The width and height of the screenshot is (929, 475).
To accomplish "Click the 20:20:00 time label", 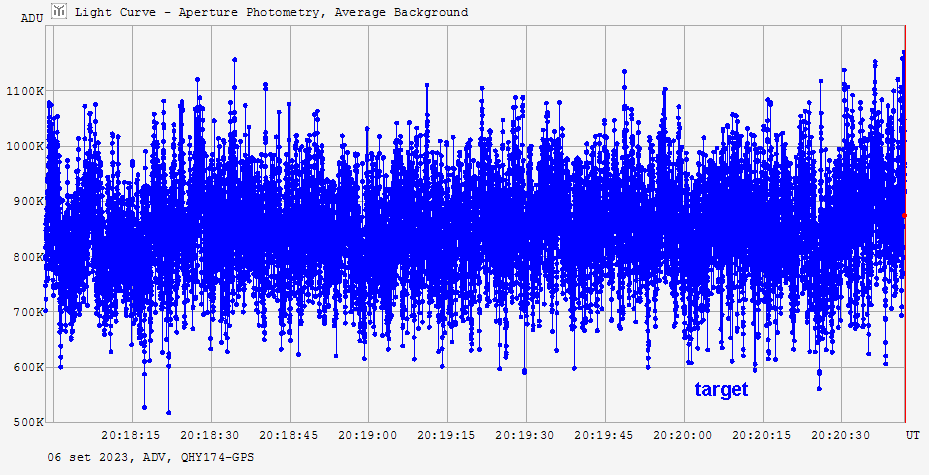I will click(683, 435).
